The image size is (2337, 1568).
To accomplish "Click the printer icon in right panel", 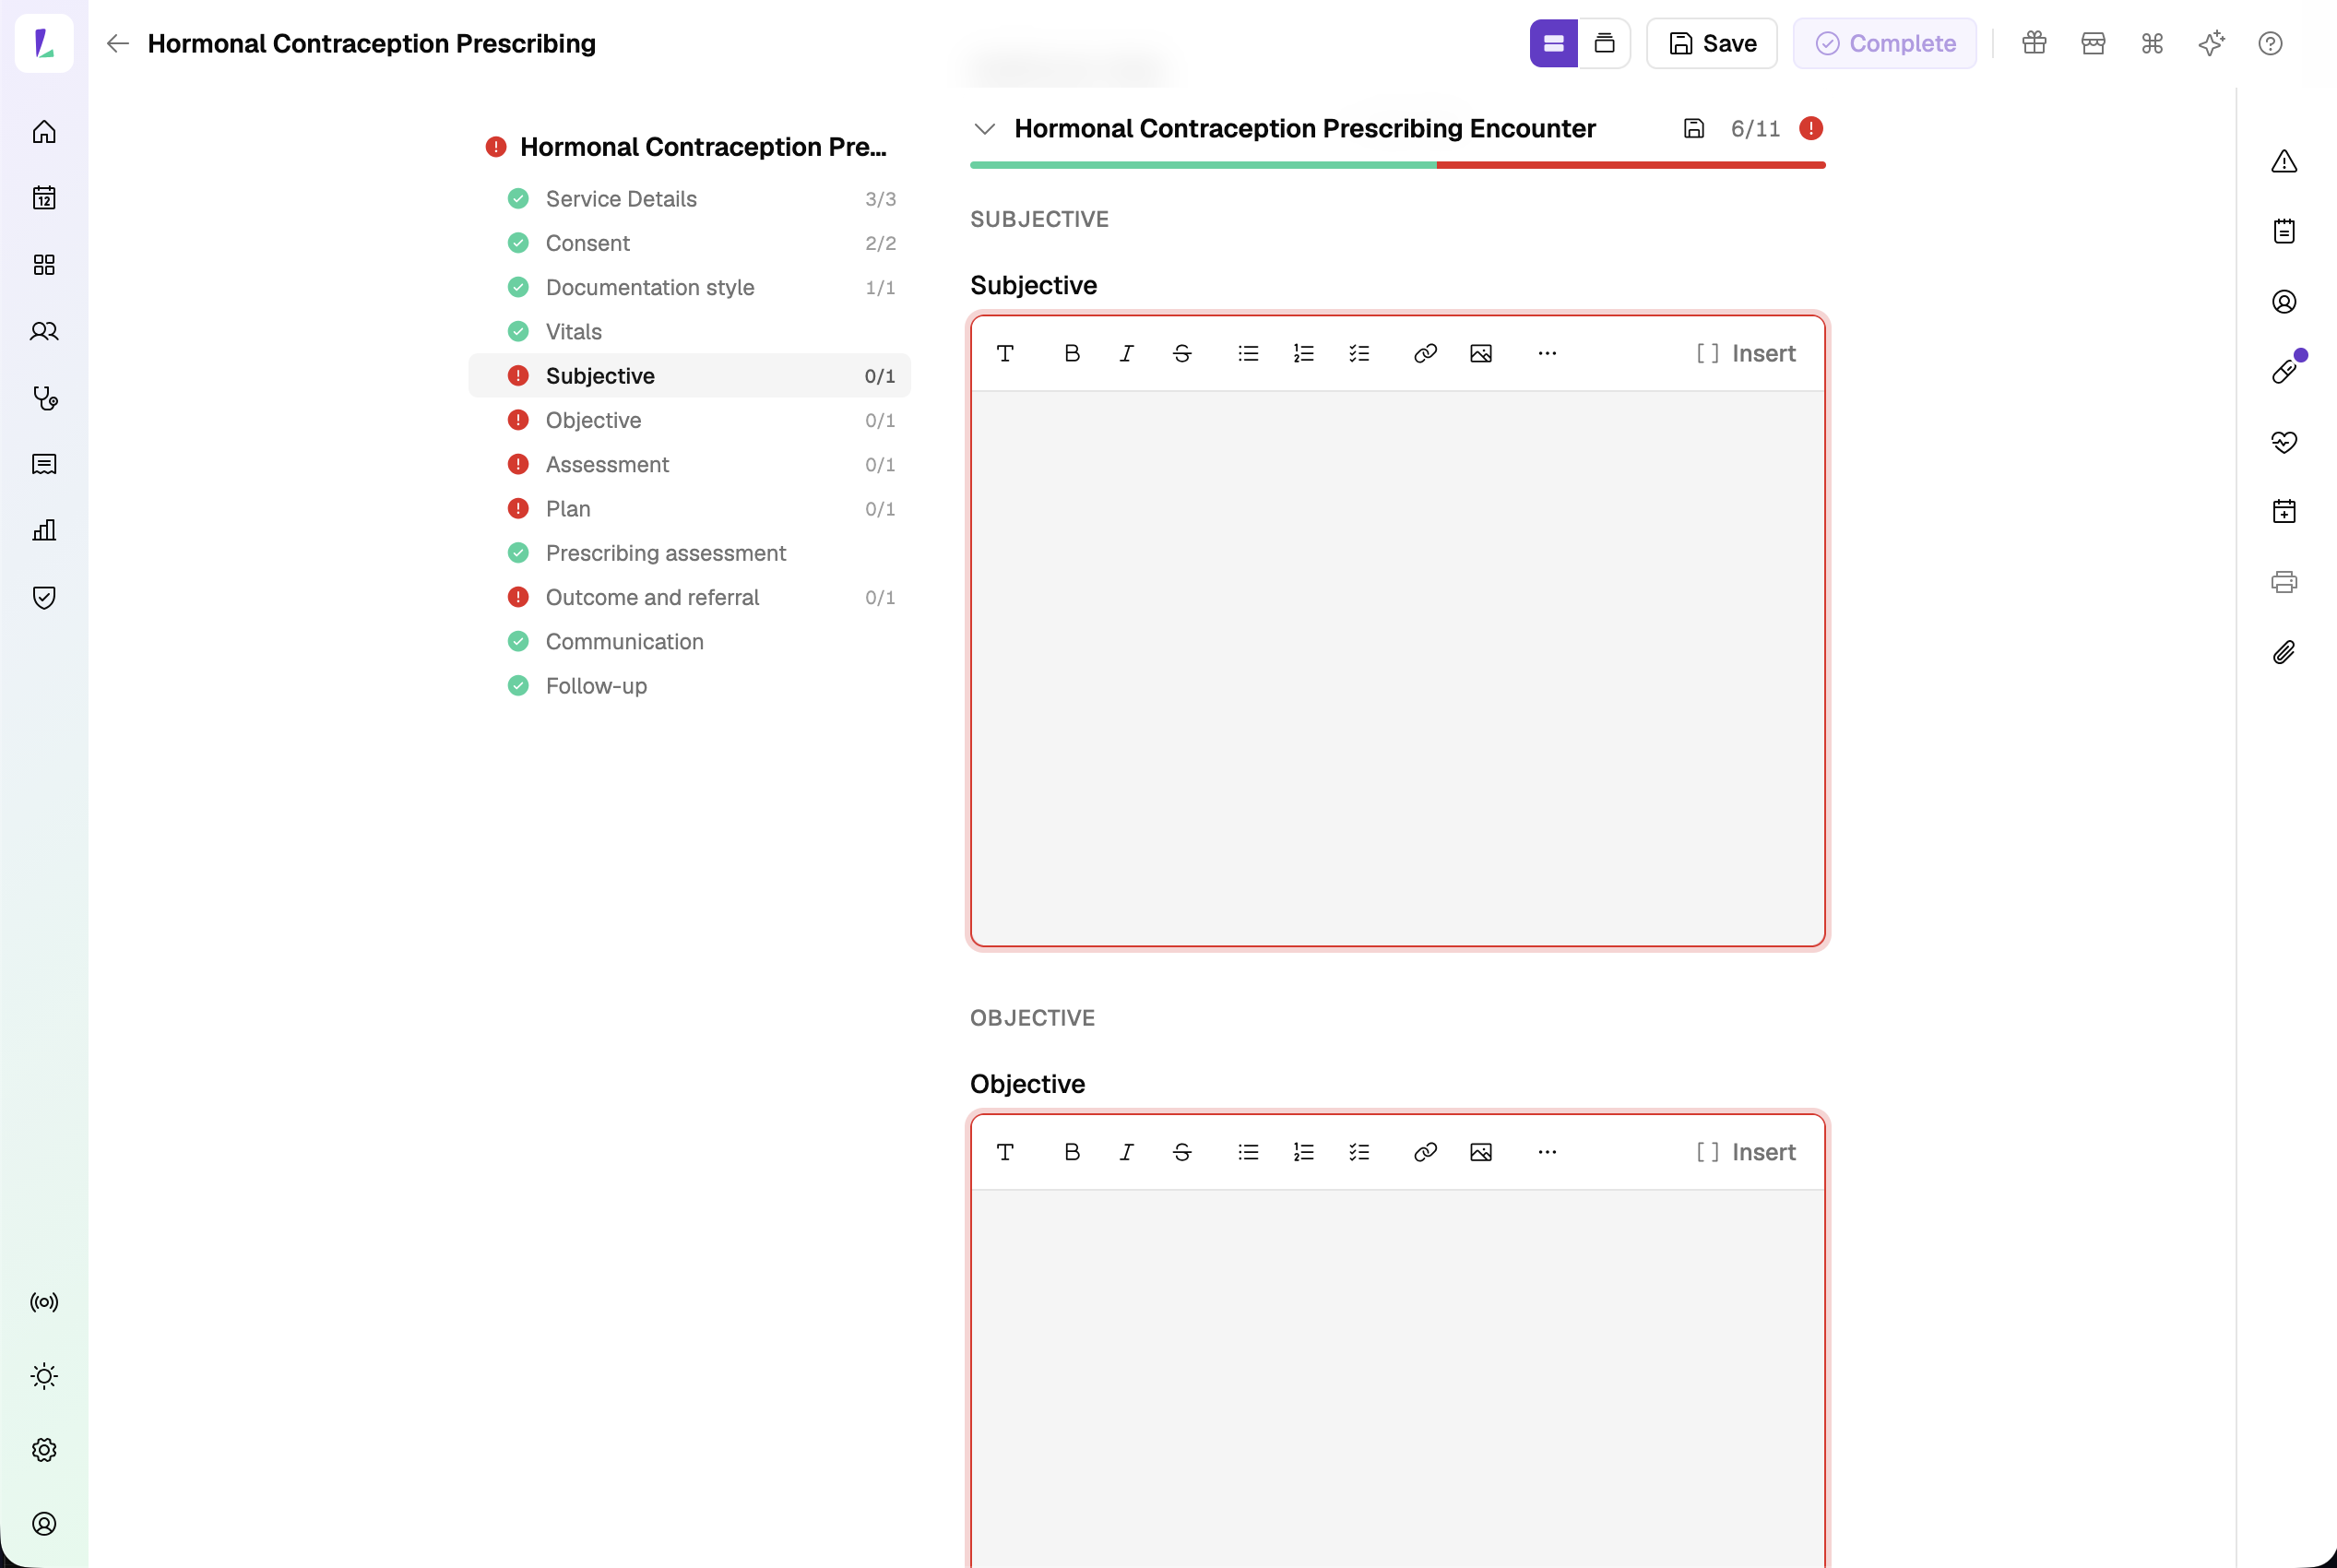I will click(x=2284, y=582).
